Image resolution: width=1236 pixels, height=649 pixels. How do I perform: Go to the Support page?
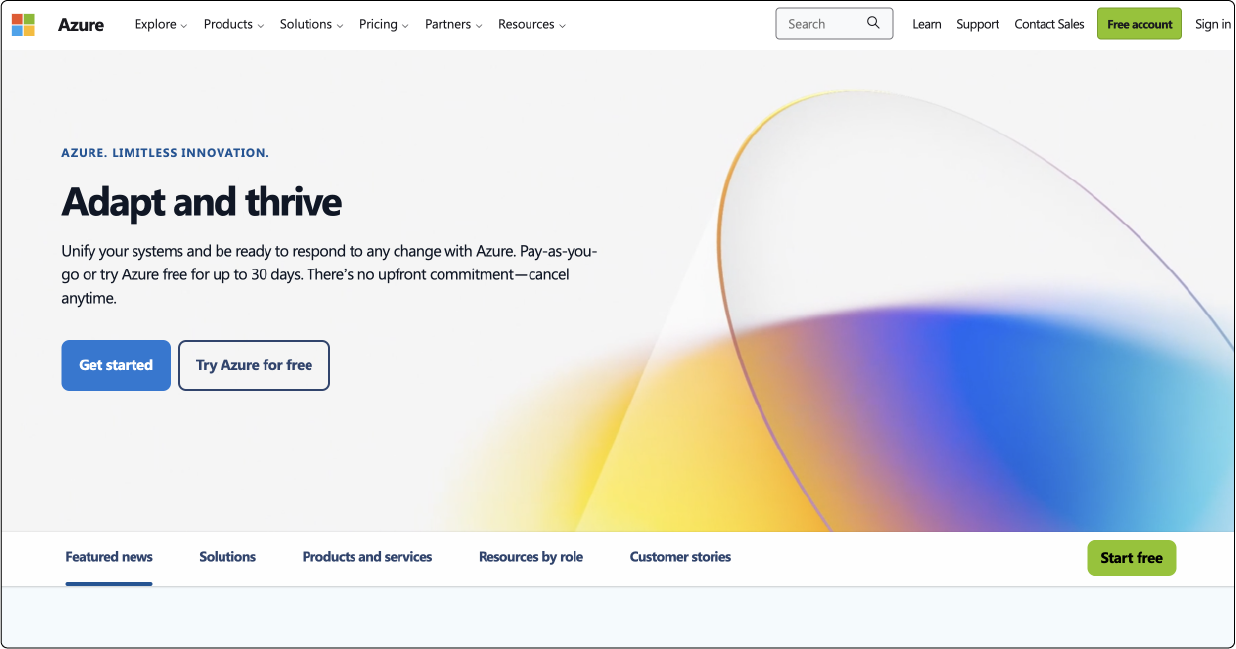[x=978, y=24]
